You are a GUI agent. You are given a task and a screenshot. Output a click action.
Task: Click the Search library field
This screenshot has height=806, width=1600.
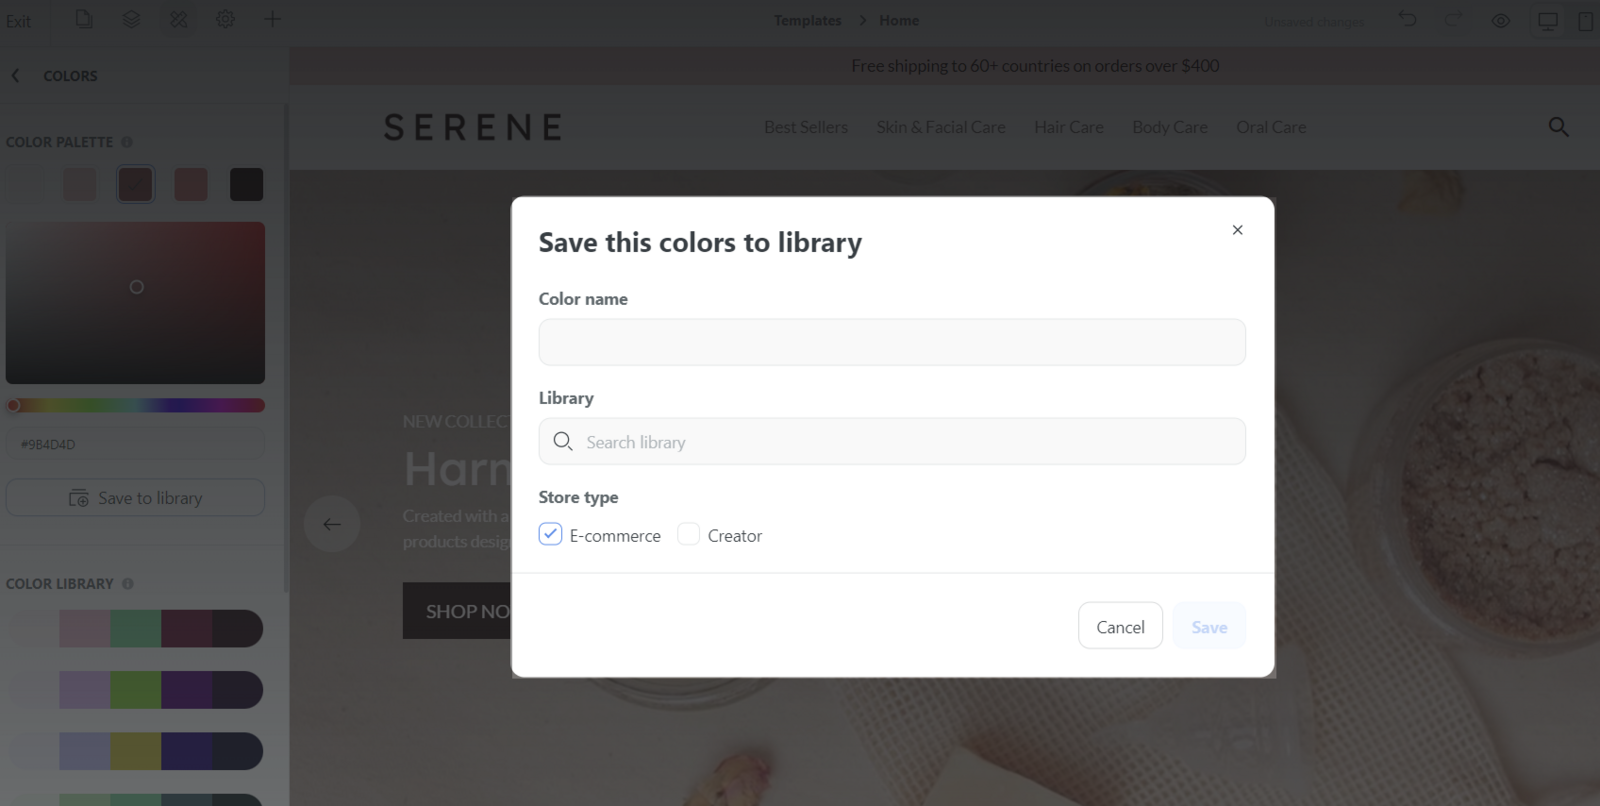click(892, 441)
